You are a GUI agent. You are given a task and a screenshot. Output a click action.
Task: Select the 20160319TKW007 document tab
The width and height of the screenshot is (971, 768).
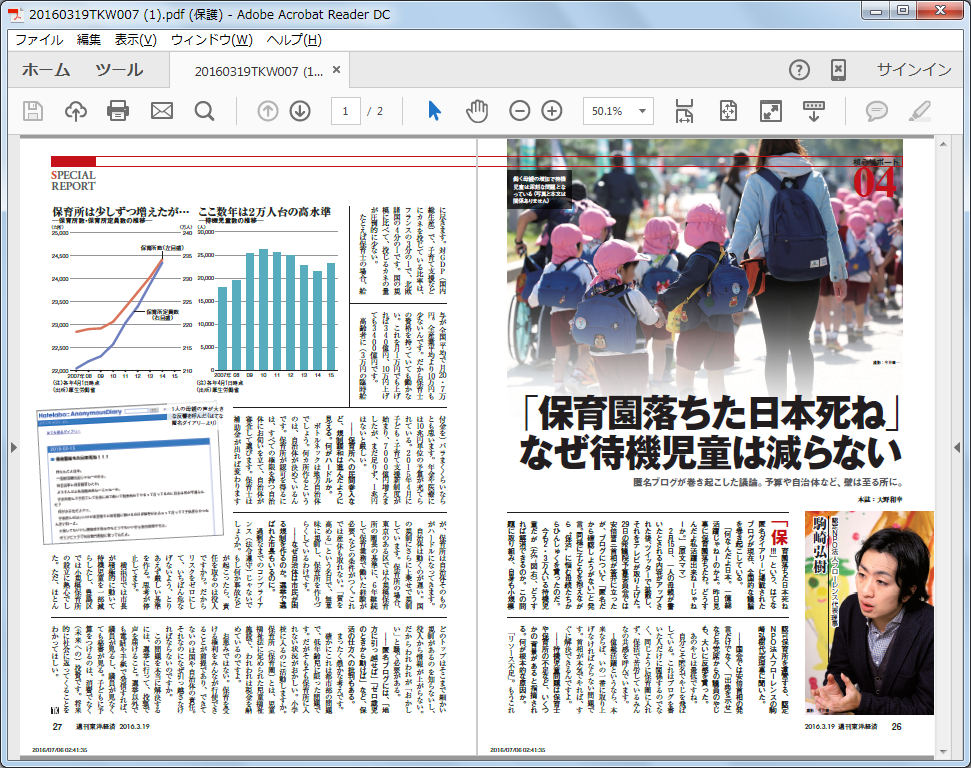click(x=259, y=71)
